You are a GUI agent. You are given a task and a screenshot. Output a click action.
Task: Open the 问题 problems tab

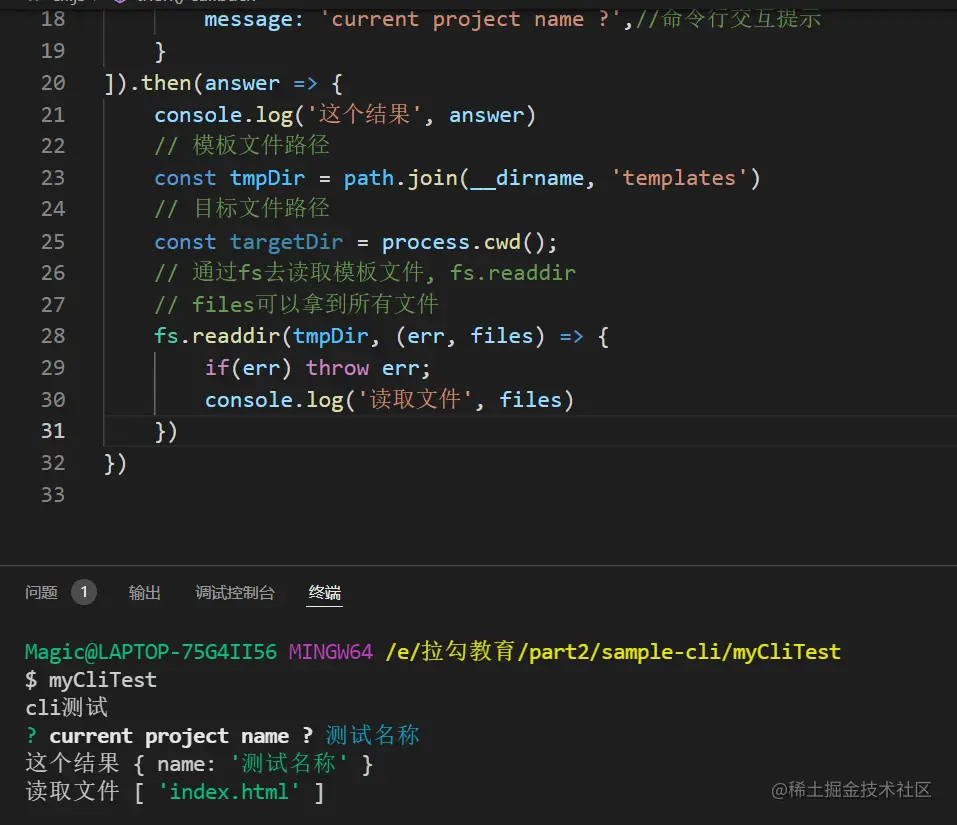click(x=42, y=593)
